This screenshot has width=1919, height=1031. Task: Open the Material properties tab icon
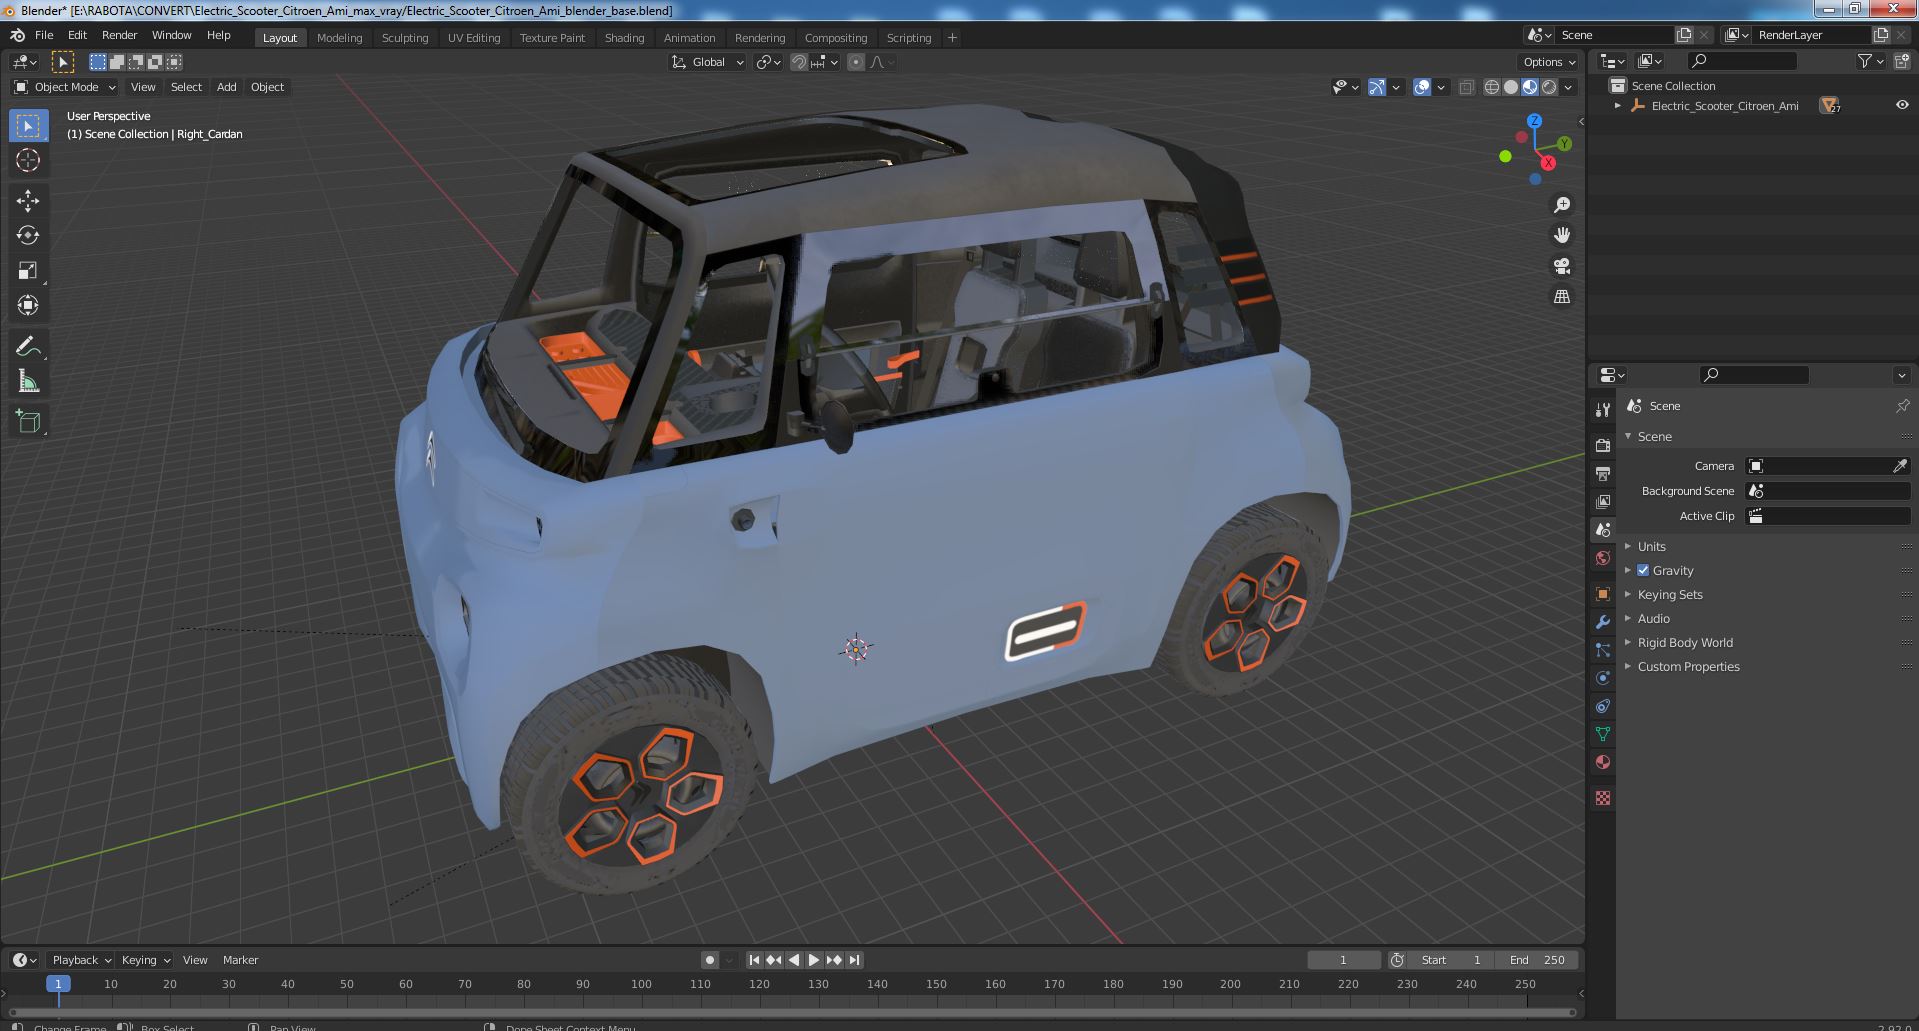[1603, 762]
